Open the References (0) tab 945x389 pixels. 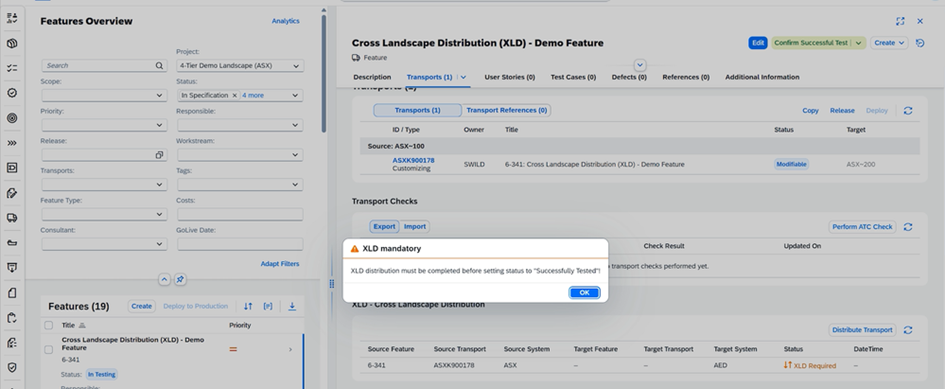click(x=686, y=77)
